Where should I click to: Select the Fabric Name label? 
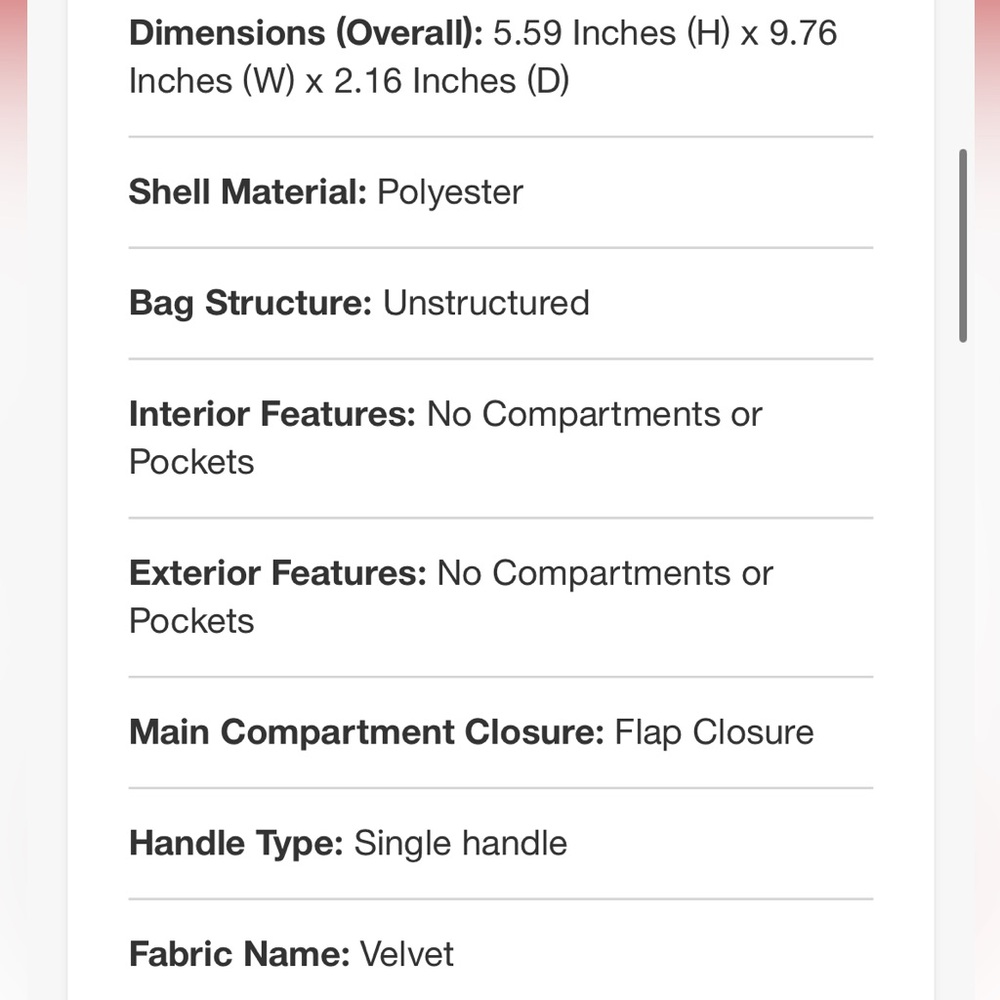coord(239,954)
